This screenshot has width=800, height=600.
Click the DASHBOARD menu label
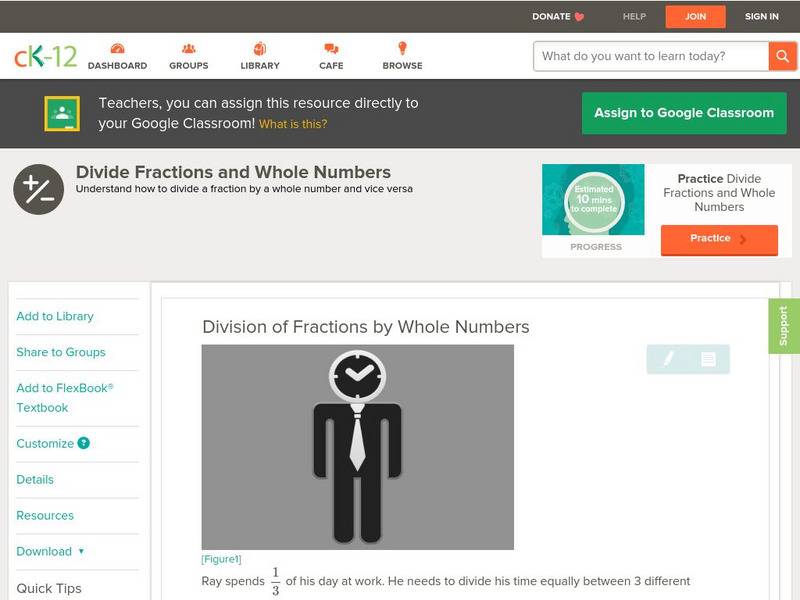tap(117, 66)
